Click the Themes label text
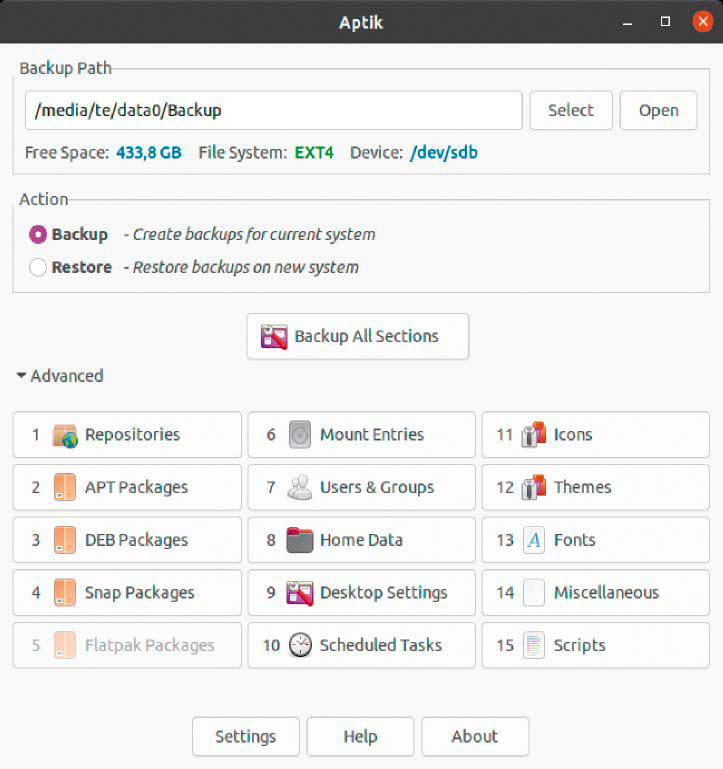The height and width of the screenshot is (769, 723). coord(583,487)
